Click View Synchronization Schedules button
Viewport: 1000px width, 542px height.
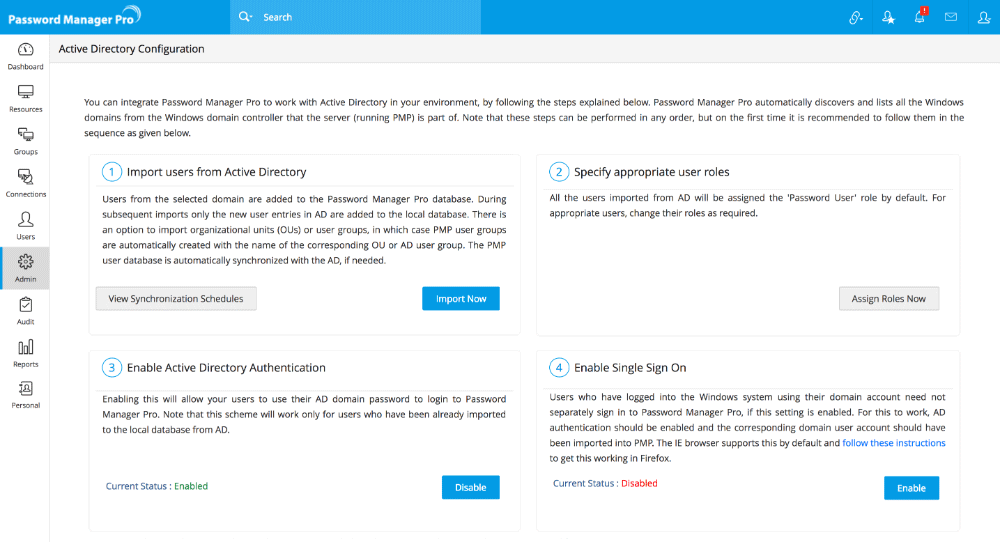176,298
